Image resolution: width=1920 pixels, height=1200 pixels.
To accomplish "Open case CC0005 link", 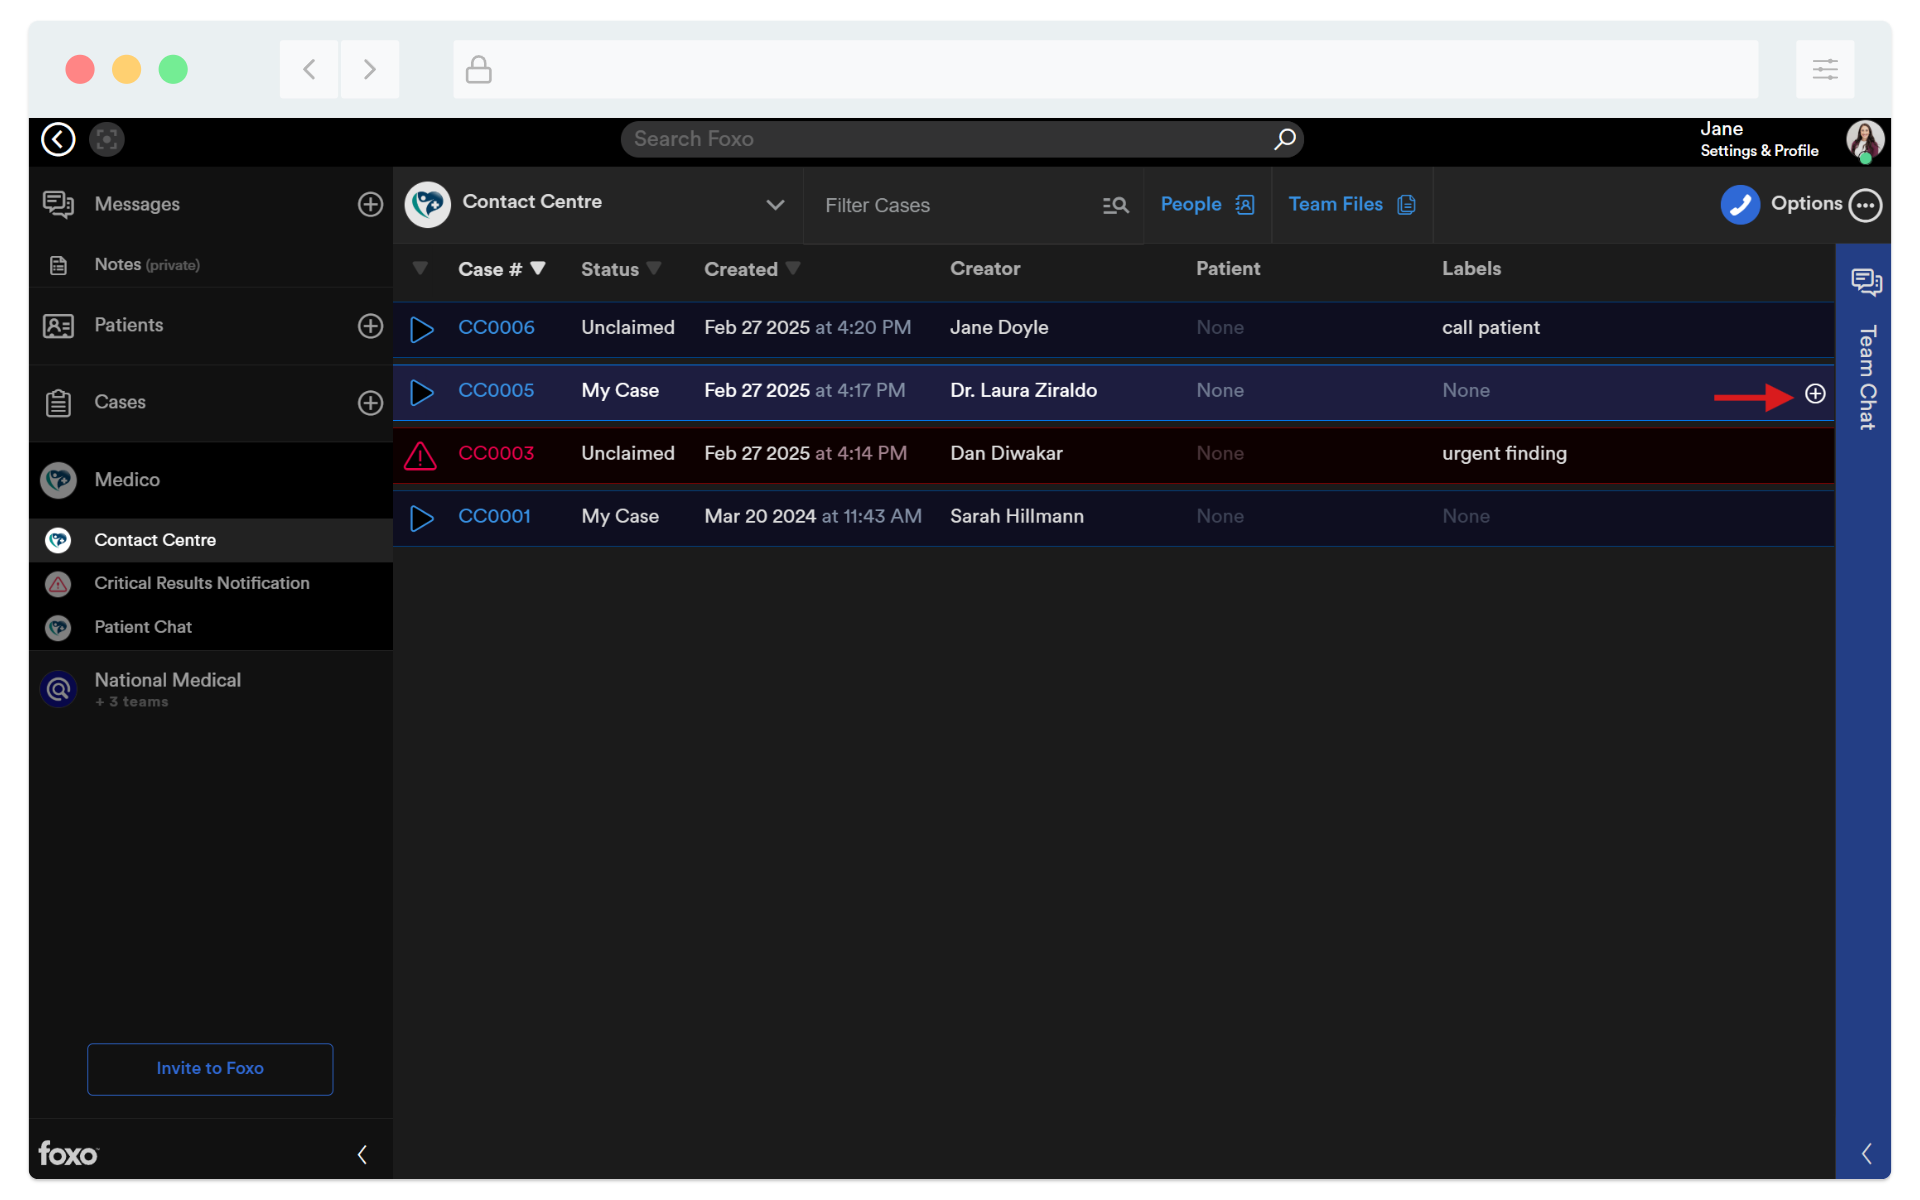I will 496,391.
